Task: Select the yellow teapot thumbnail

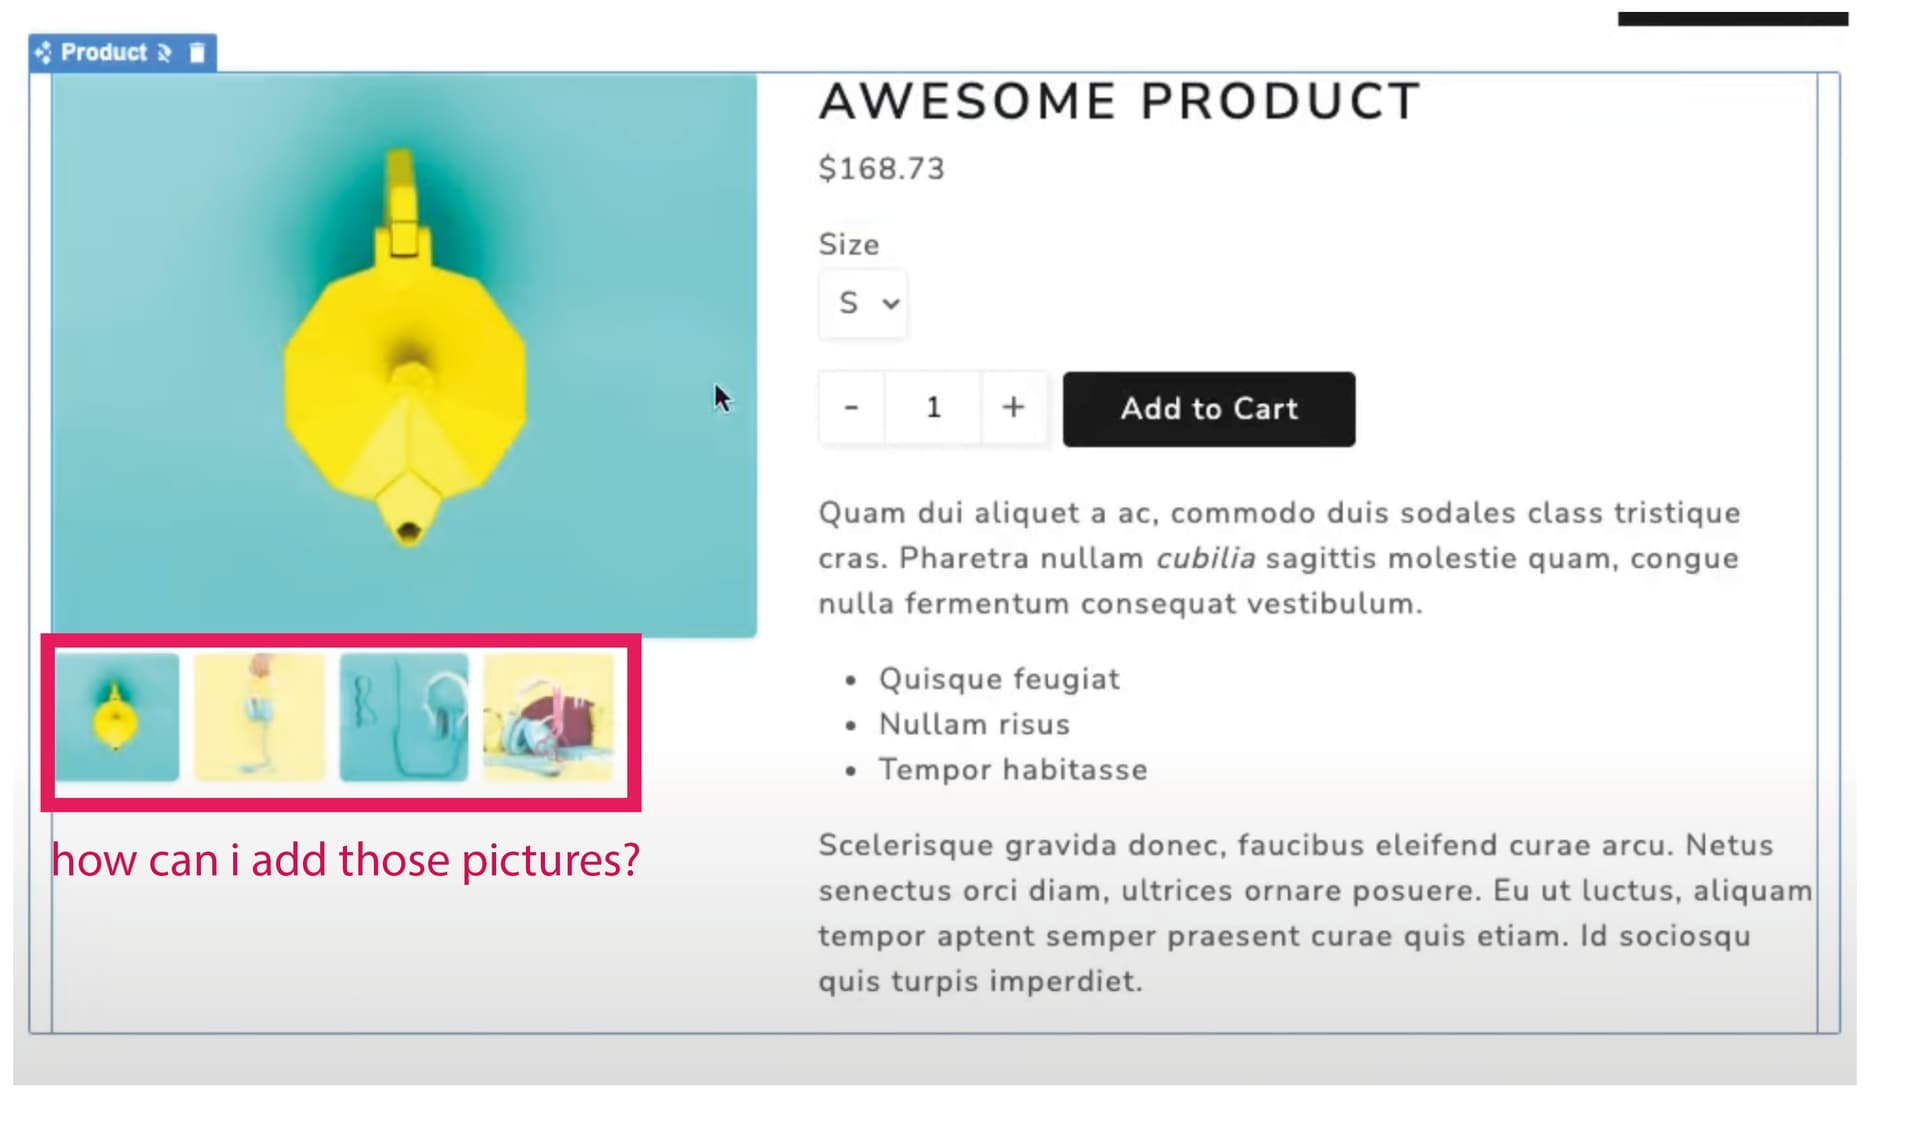Action: point(117,717)
